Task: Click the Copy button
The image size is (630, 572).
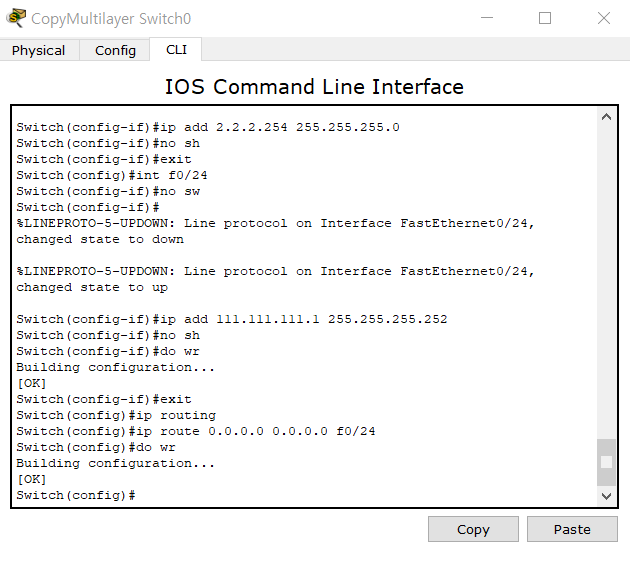Action: click(473, 529)
